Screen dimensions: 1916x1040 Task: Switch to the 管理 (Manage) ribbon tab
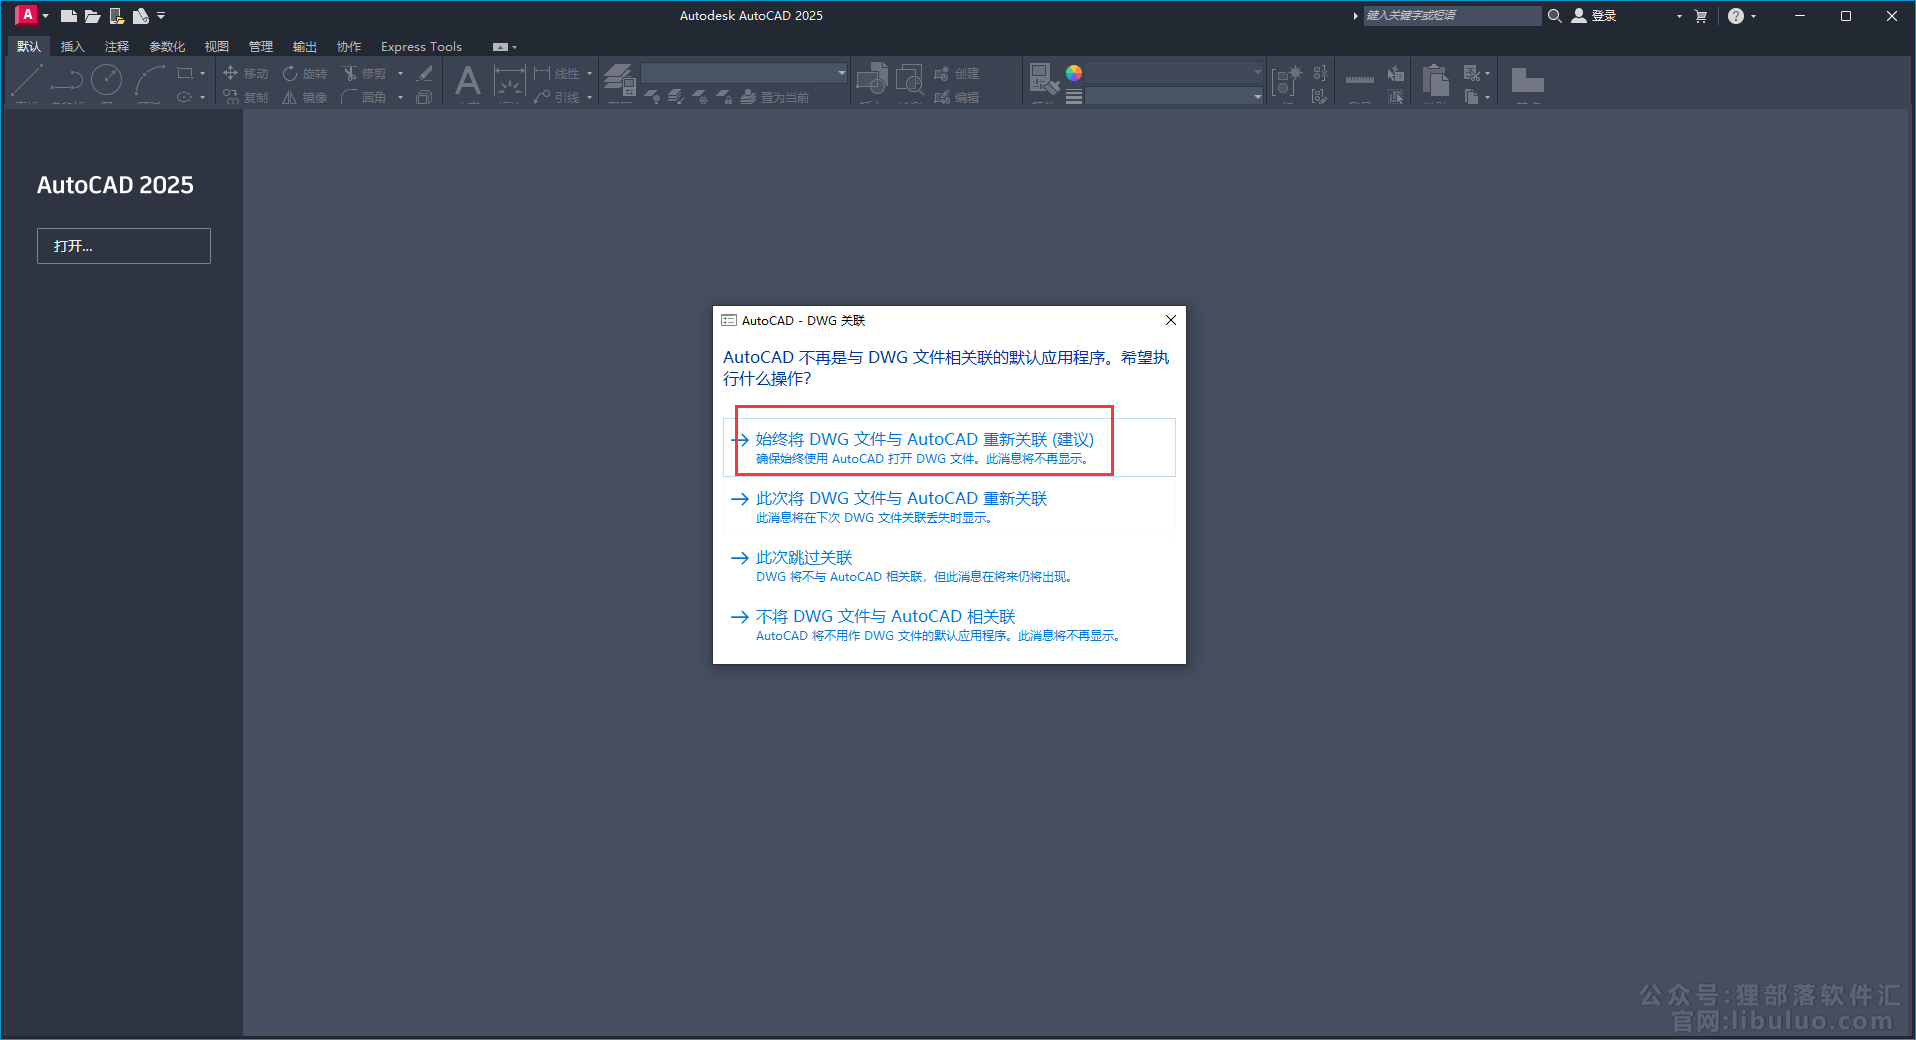261,46
